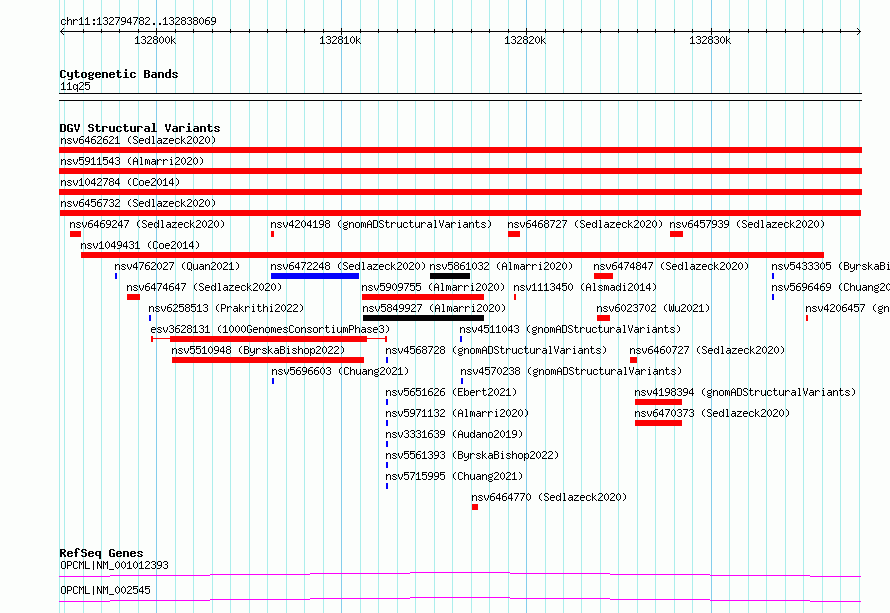Select nsv4511043 gnomADStructuralVariants label
The width and height of the screenshot is (890, 613).
570,329
